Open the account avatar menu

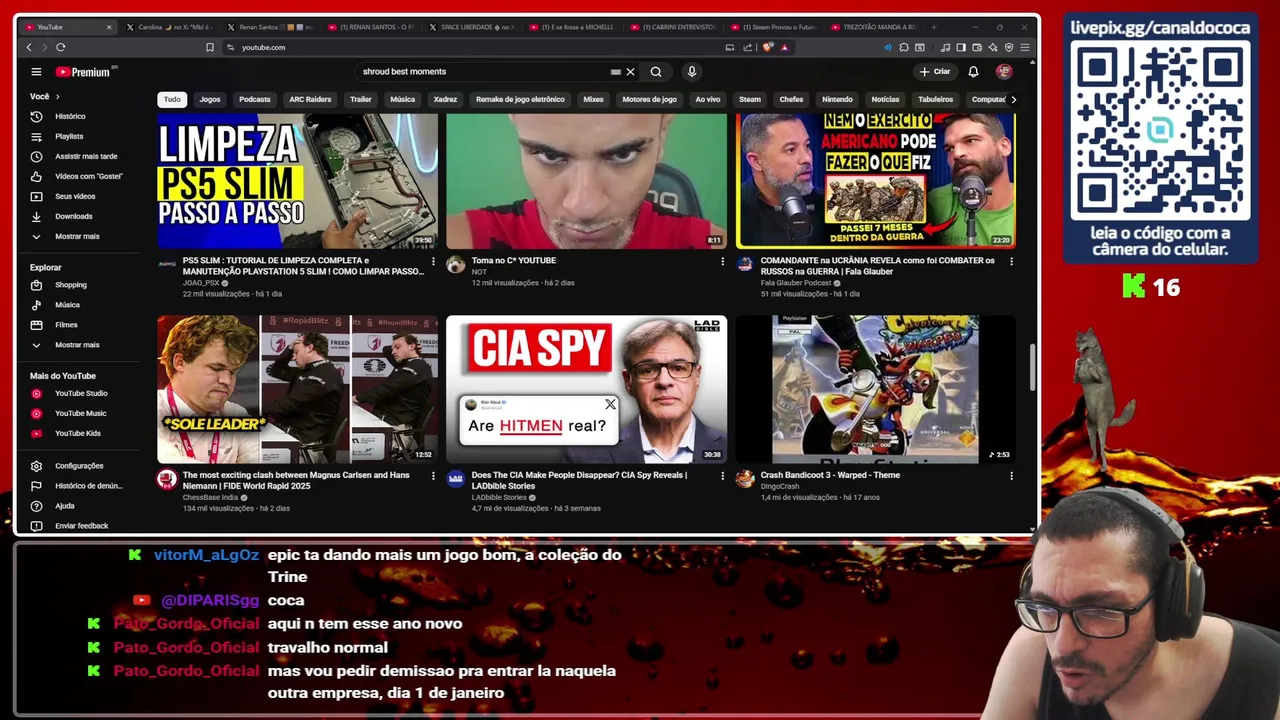[x=1004, y=72]
